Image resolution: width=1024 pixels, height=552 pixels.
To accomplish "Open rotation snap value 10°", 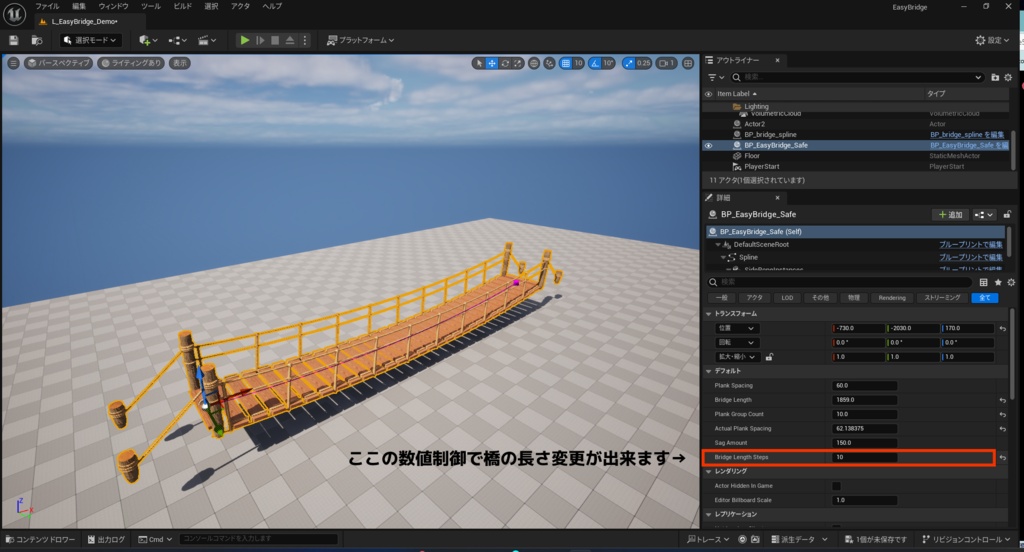I will (608, 63).
